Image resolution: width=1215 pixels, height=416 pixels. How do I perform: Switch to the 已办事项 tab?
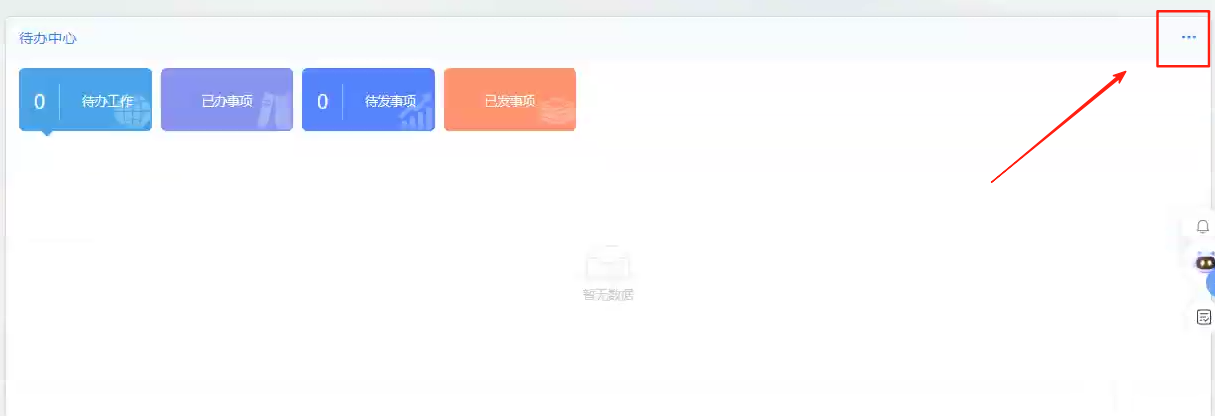(x=227, y=100)
